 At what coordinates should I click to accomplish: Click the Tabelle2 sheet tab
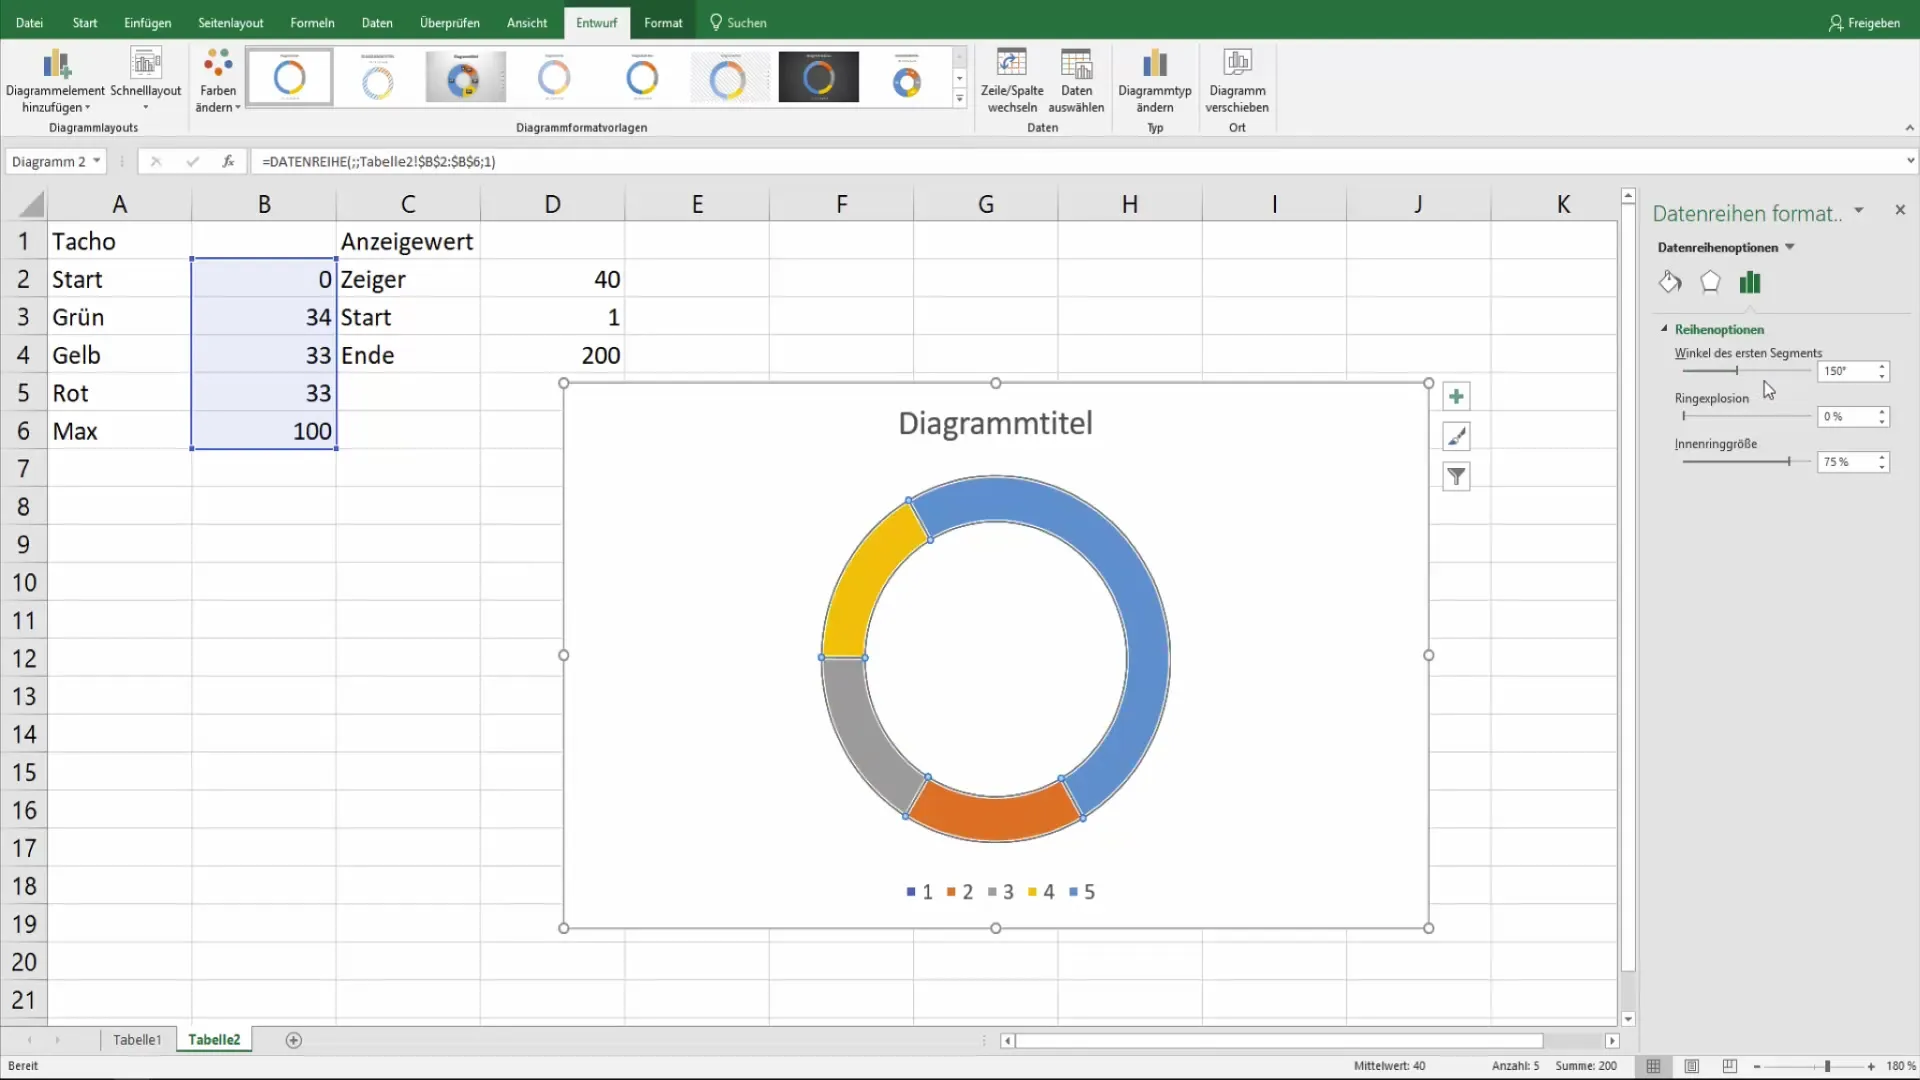tap(215, 1039)
